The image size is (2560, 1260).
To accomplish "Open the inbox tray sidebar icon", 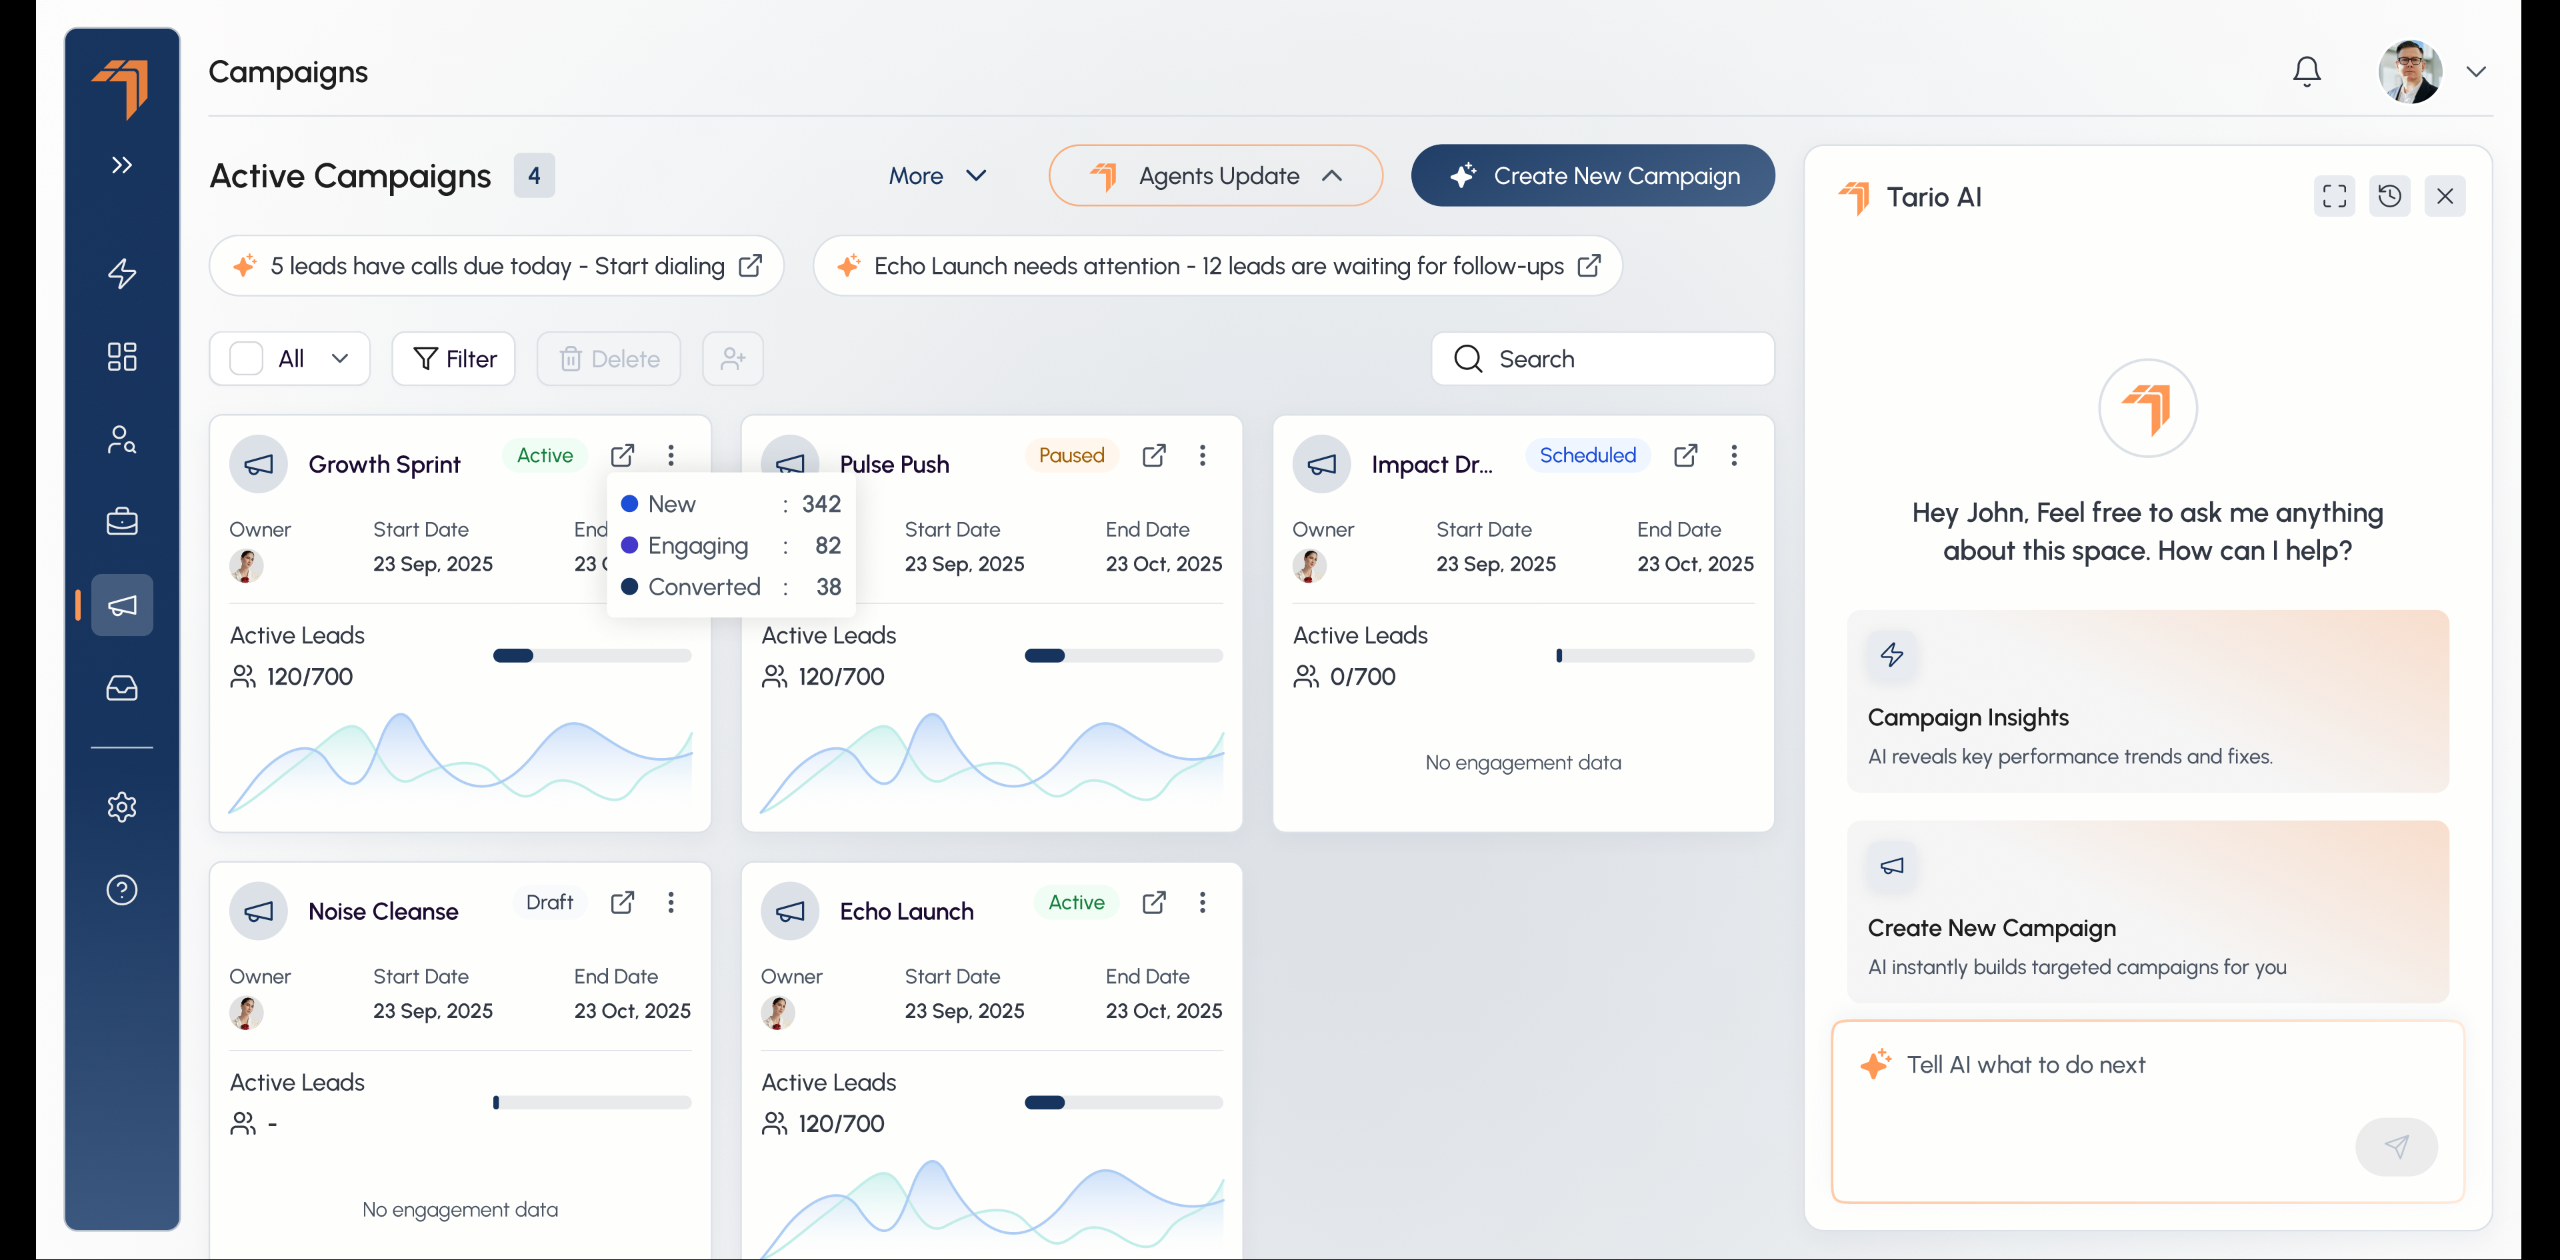I will (122, 688).
